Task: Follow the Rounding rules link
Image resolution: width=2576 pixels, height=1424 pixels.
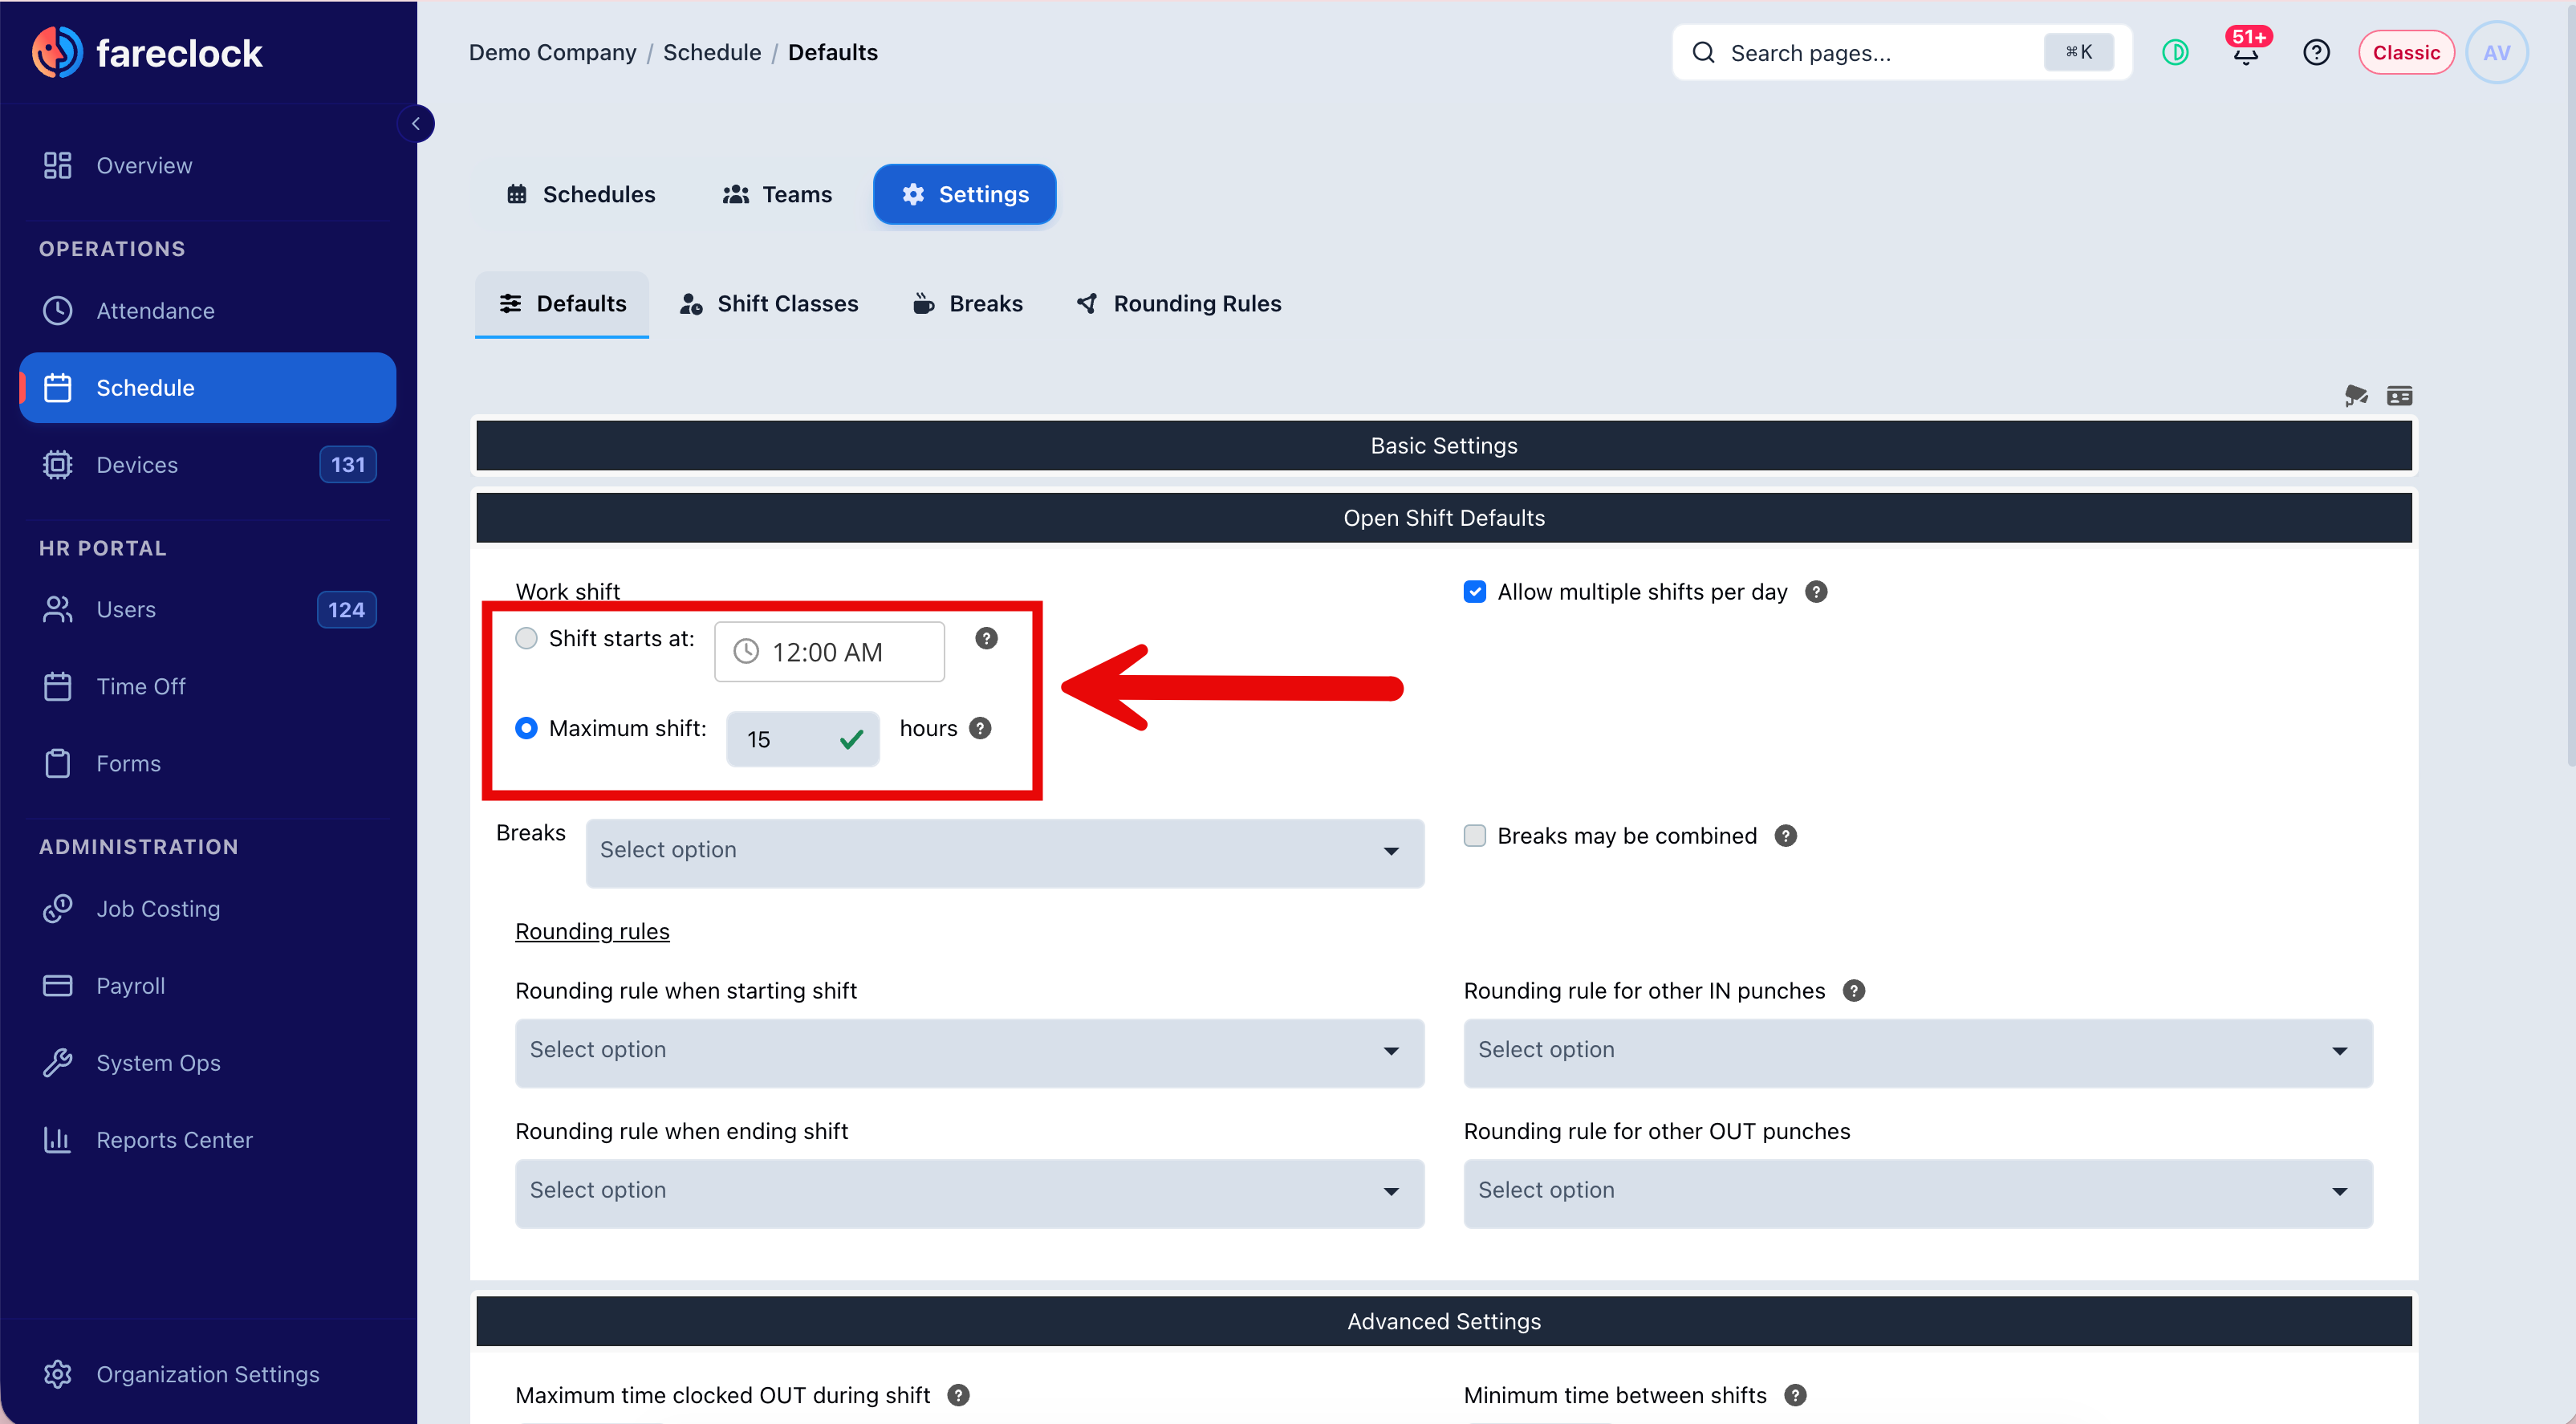Action: point(592,931)
